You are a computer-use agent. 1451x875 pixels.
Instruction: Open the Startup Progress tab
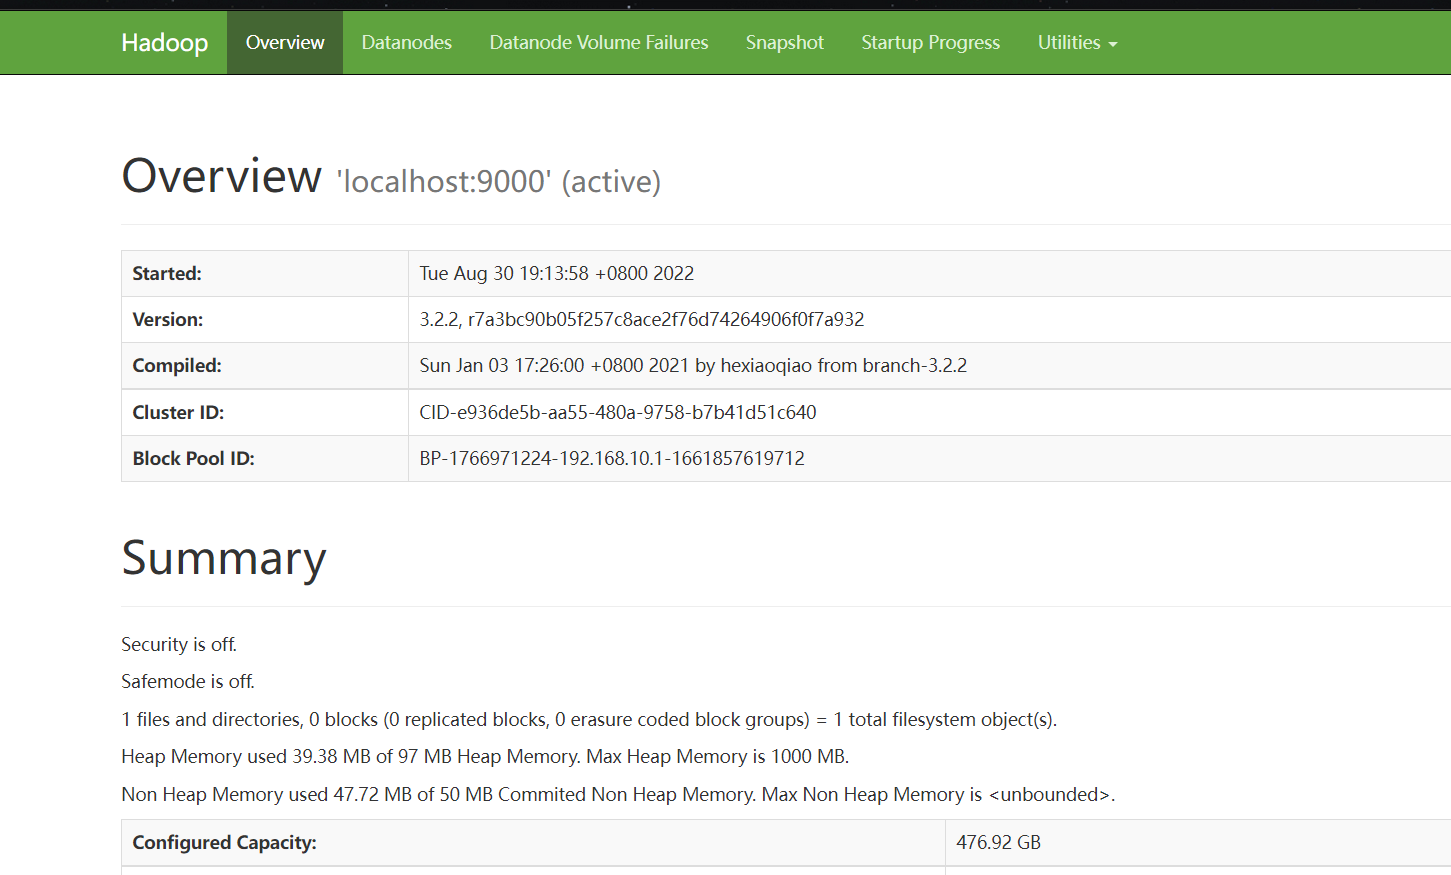tap(930, 42)
